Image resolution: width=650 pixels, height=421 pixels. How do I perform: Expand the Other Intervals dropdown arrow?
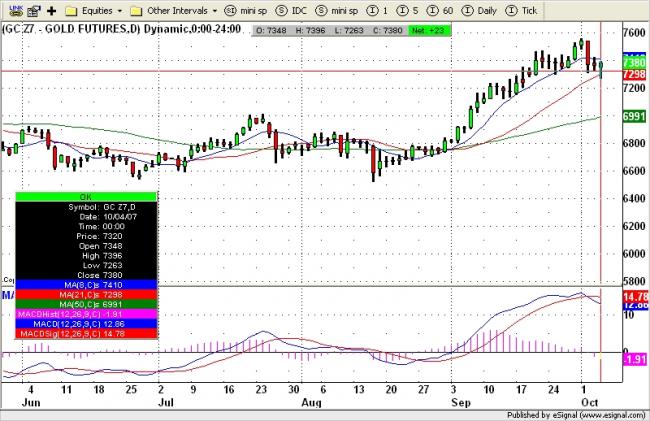(215, 11)
